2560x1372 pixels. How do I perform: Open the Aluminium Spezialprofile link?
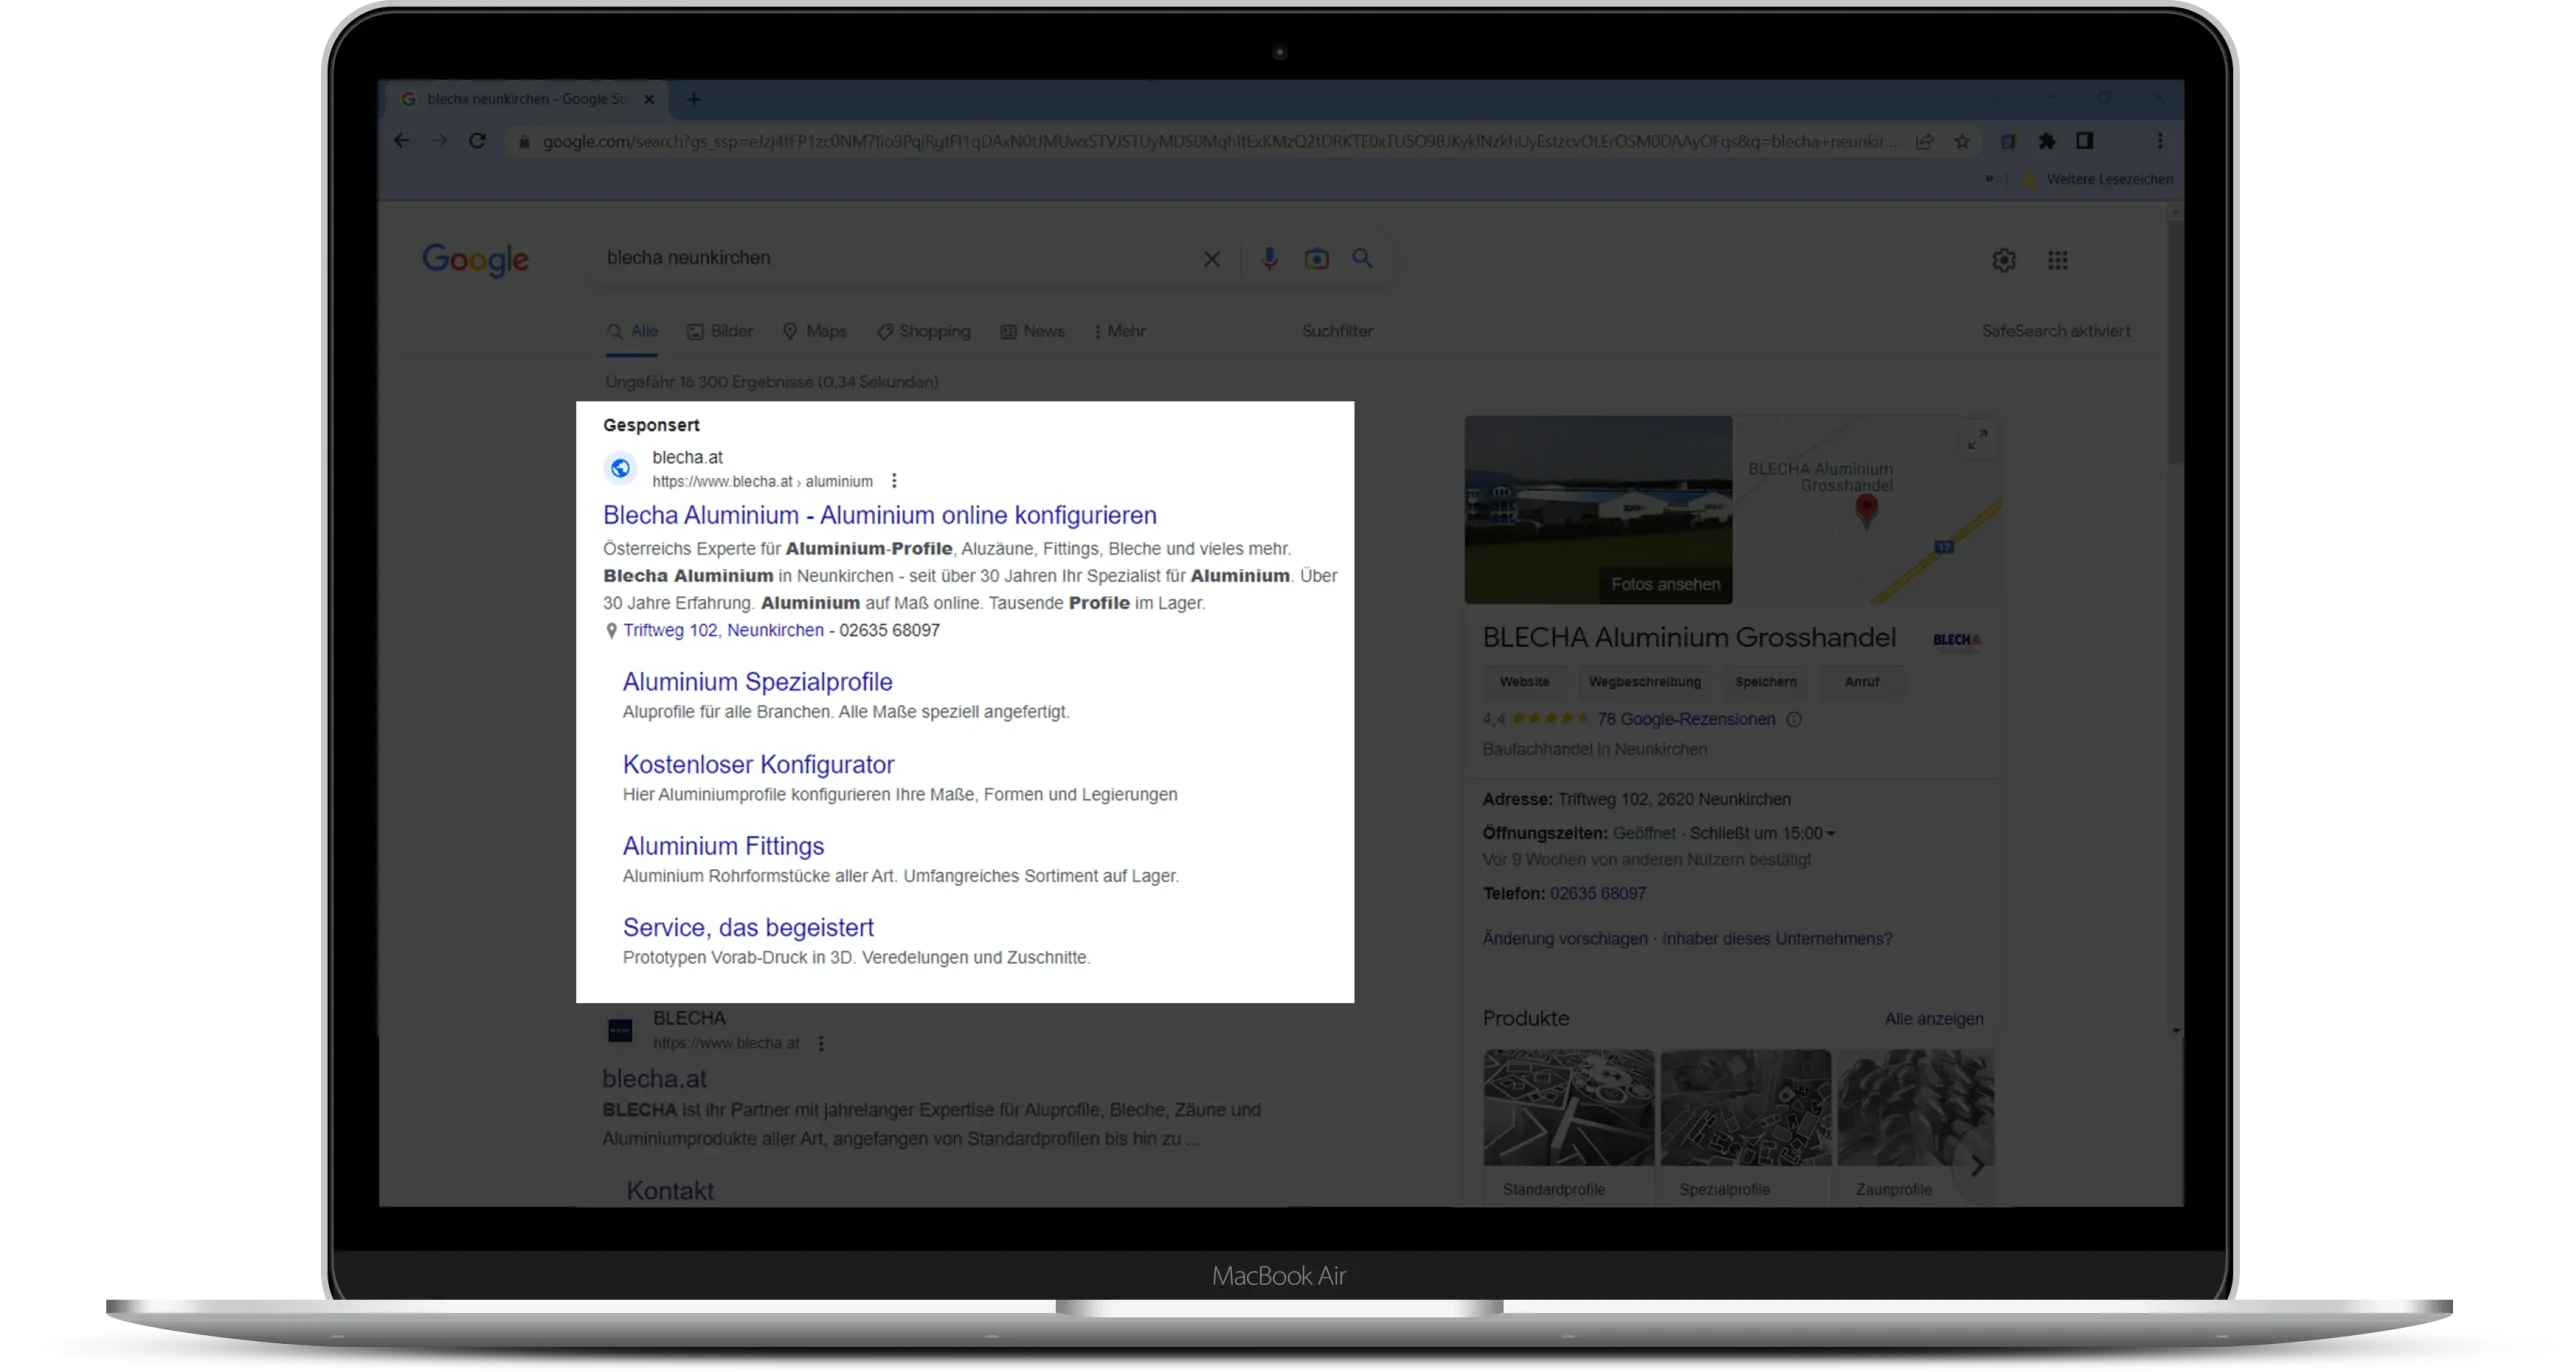click(757, 682)
